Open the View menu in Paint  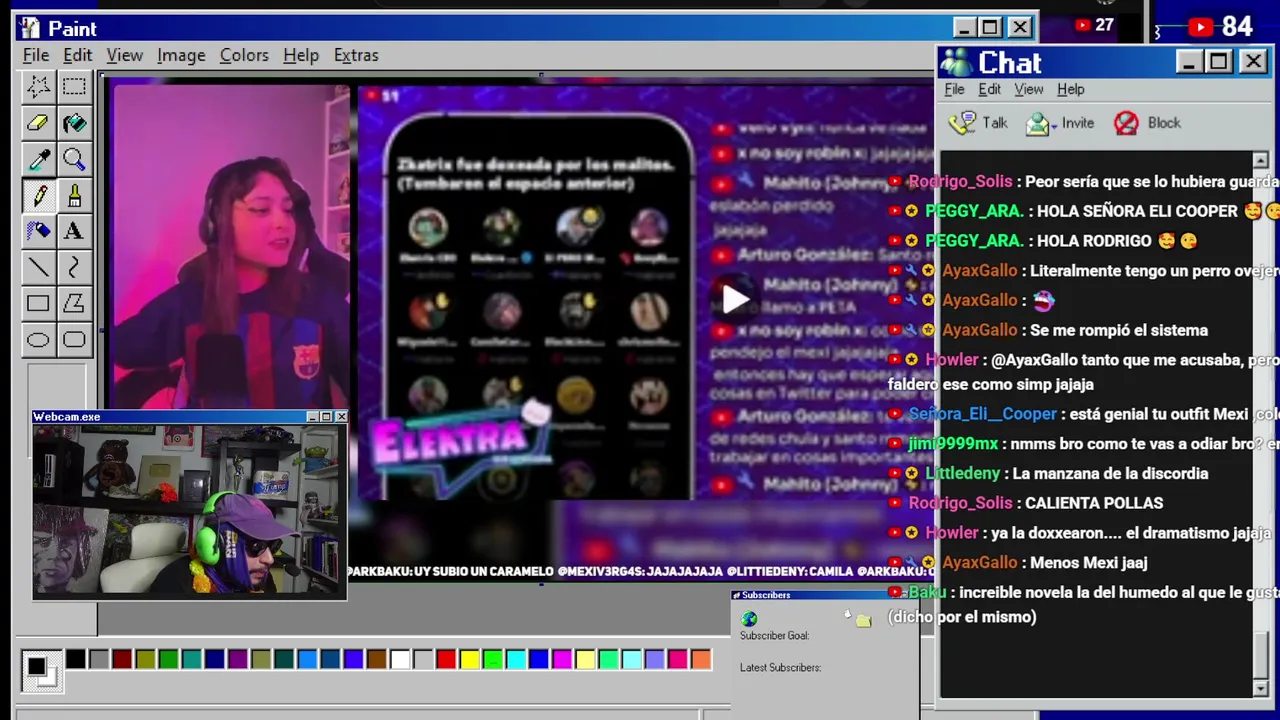click(125, 55)
